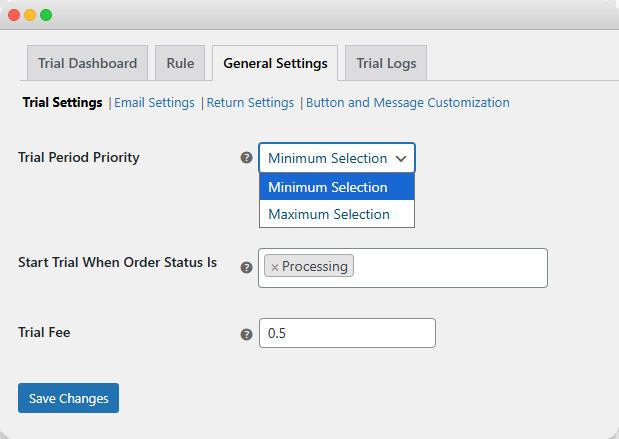Screen dimensions: 619x439
Task: Collapse the Trial Period Priority dropdown
Action: point(337,158)
